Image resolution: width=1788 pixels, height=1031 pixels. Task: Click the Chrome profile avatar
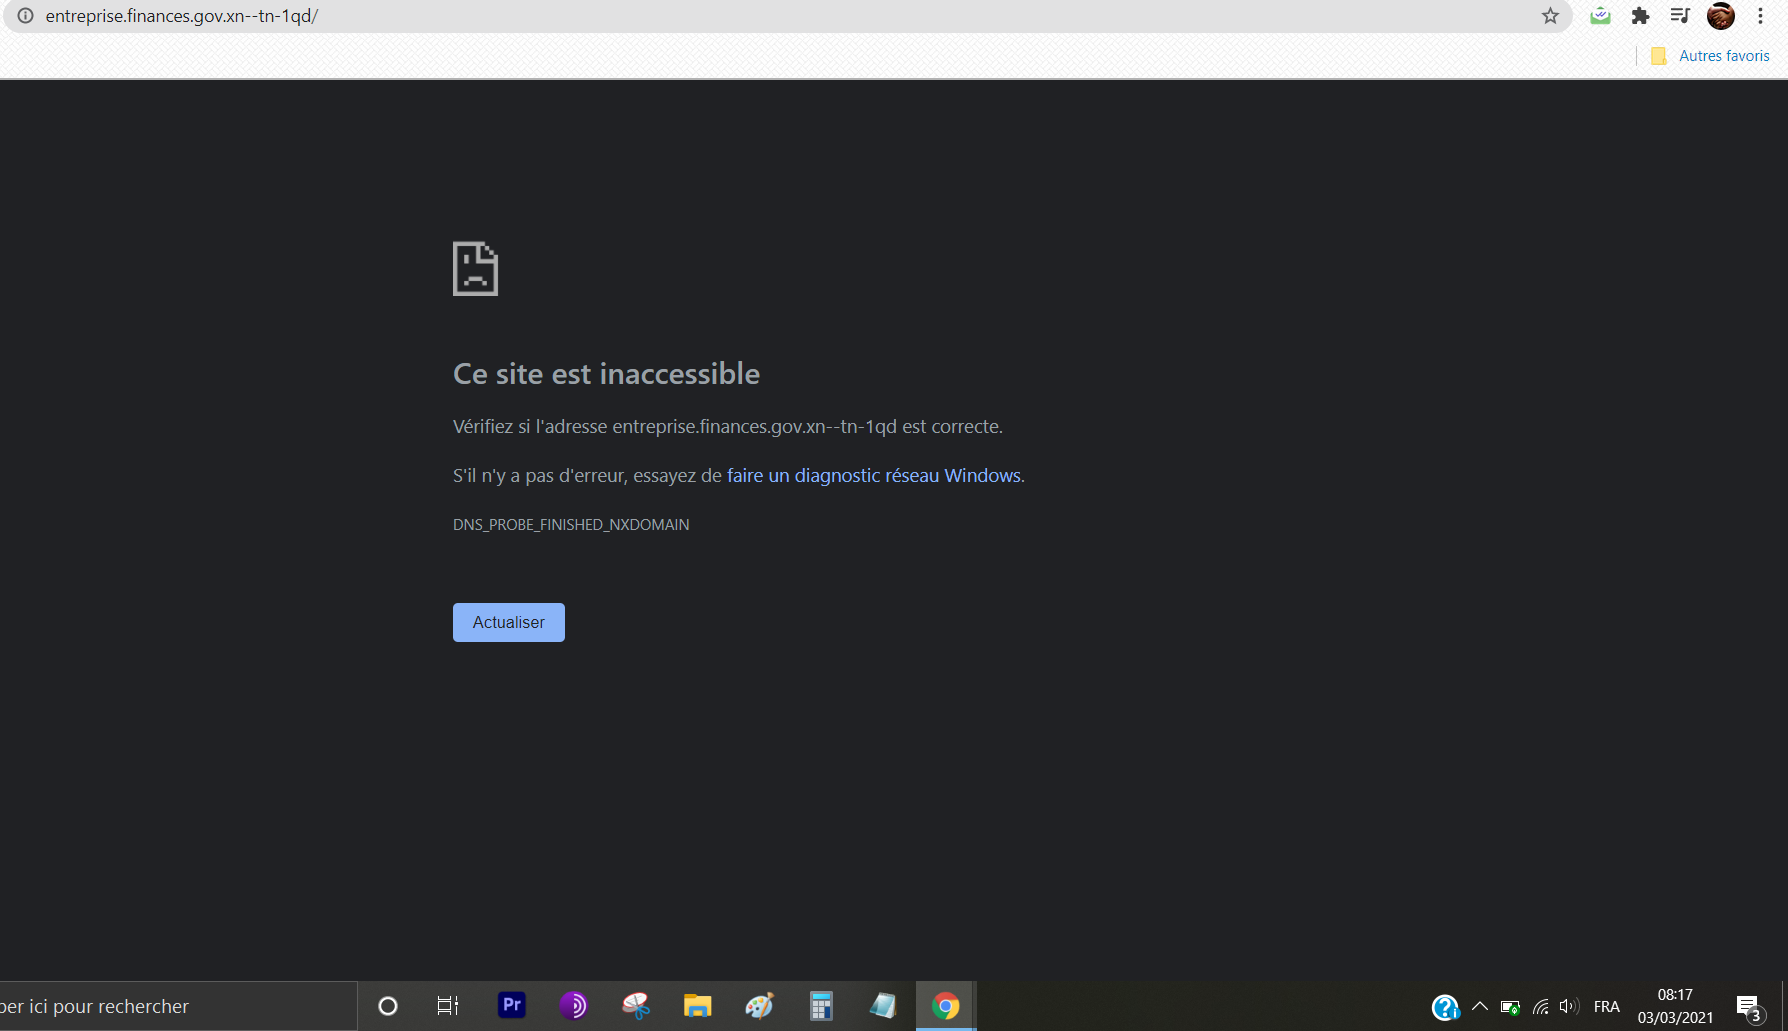[1720, 16]
